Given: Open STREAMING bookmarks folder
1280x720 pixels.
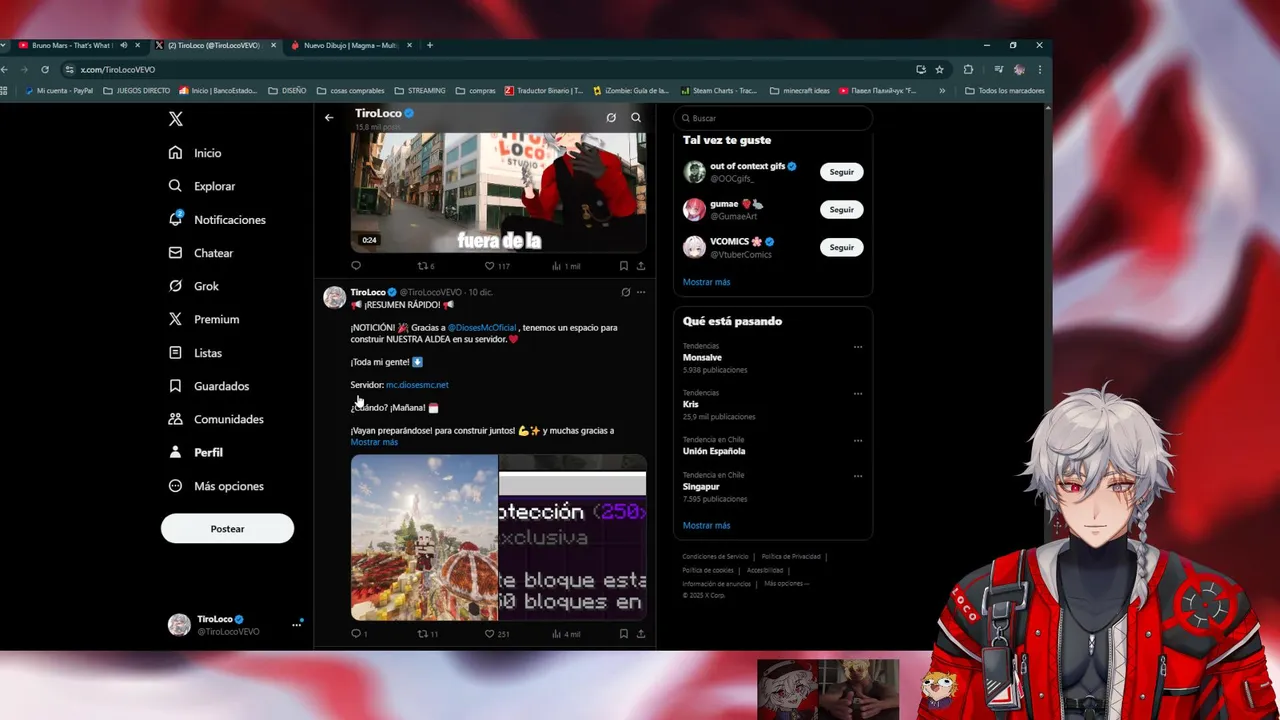Looking at the screenshot, I should tap(420, 91).
